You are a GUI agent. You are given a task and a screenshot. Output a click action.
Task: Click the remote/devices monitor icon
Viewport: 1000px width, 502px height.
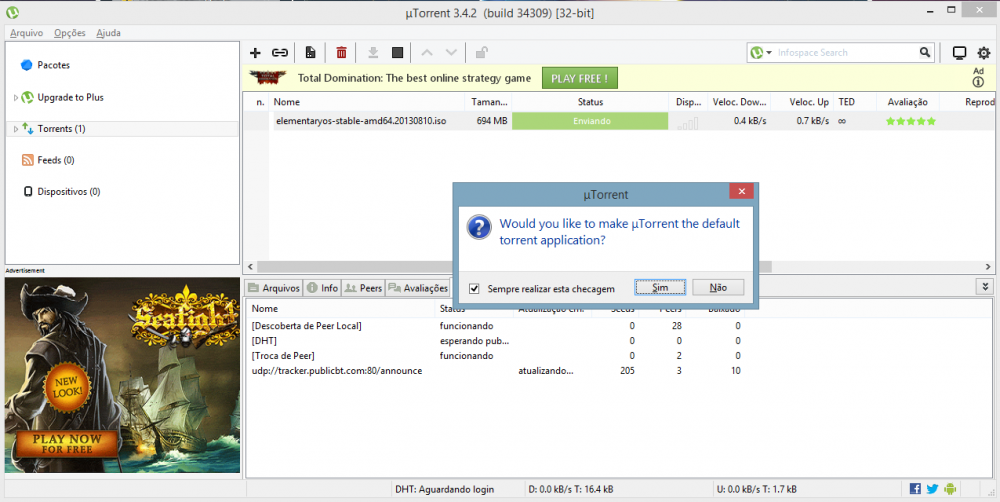(959, 53)
